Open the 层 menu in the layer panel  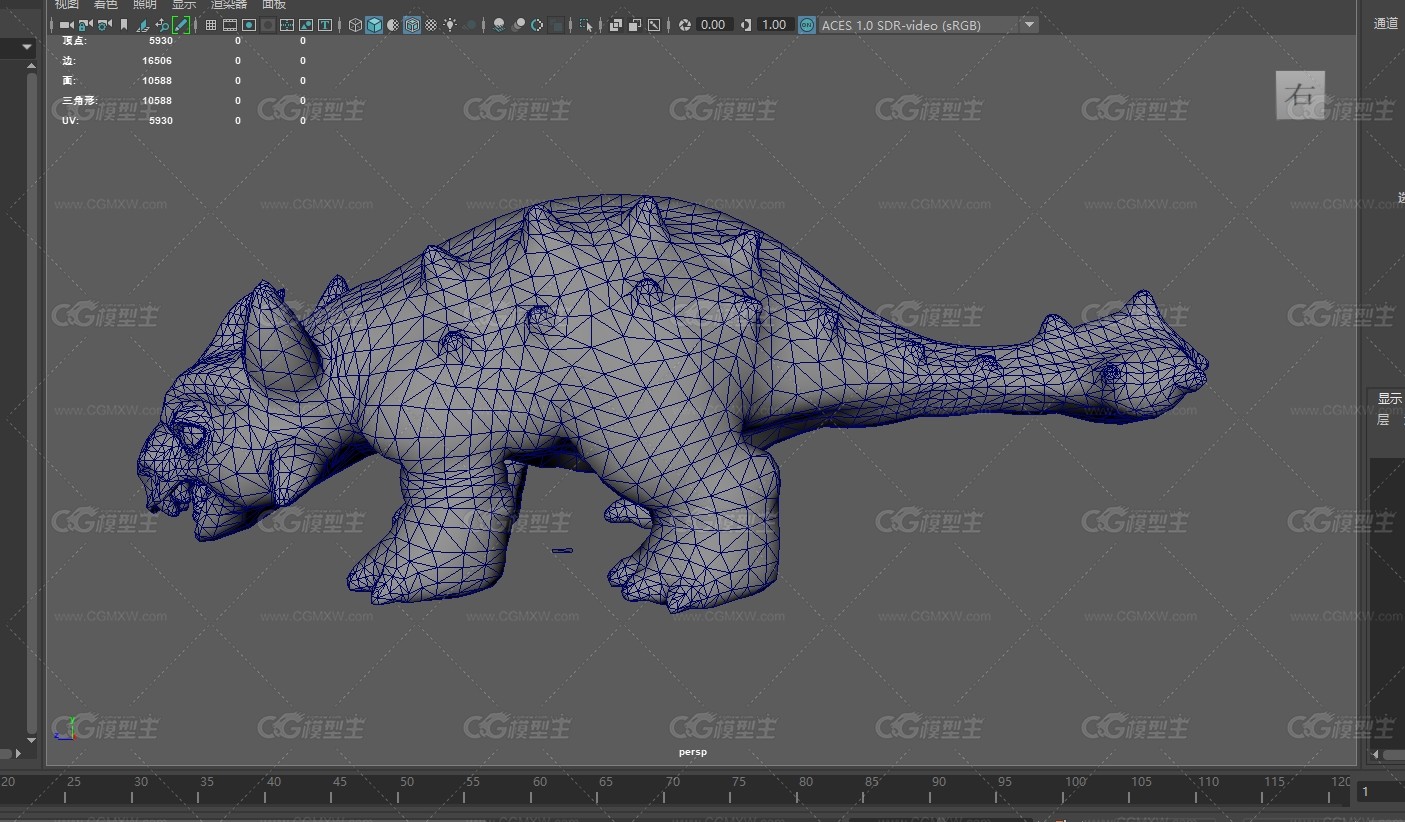point(1383,420)
